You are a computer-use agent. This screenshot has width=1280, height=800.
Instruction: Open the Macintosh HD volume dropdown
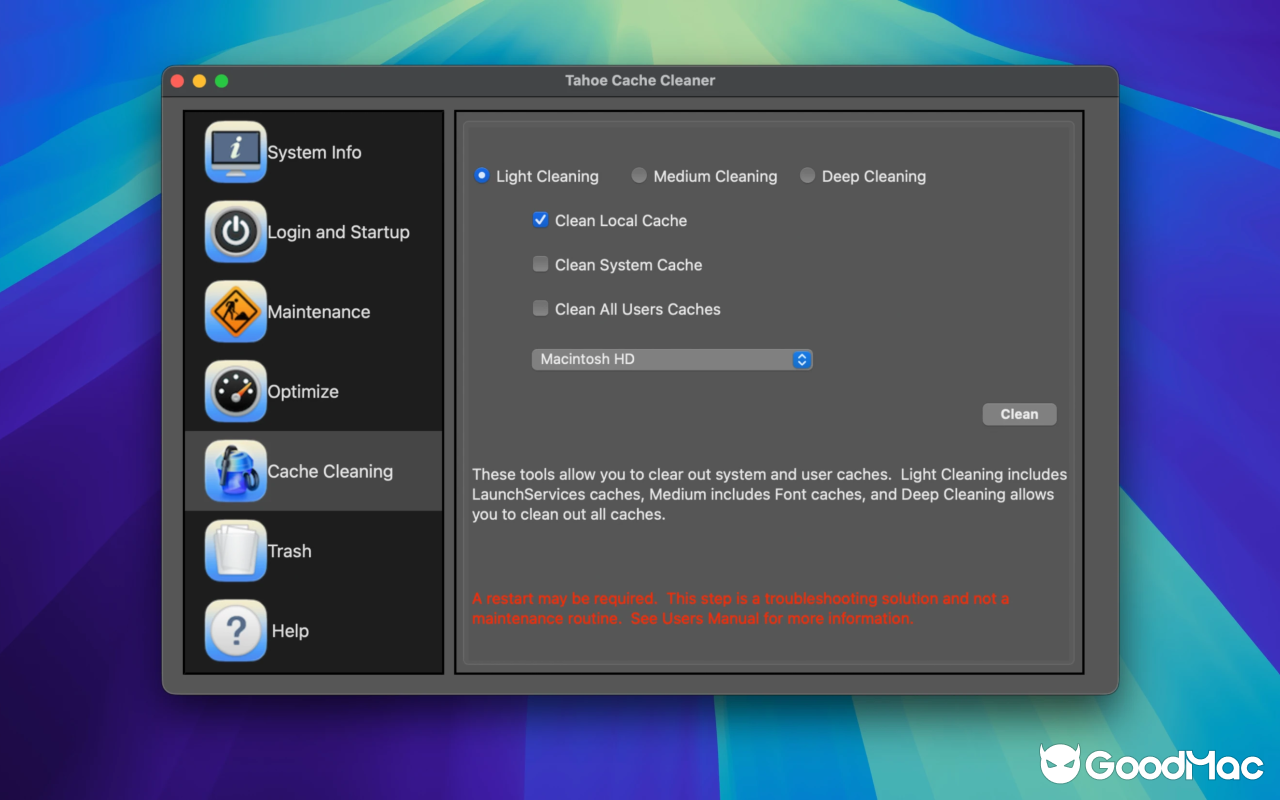672,359
